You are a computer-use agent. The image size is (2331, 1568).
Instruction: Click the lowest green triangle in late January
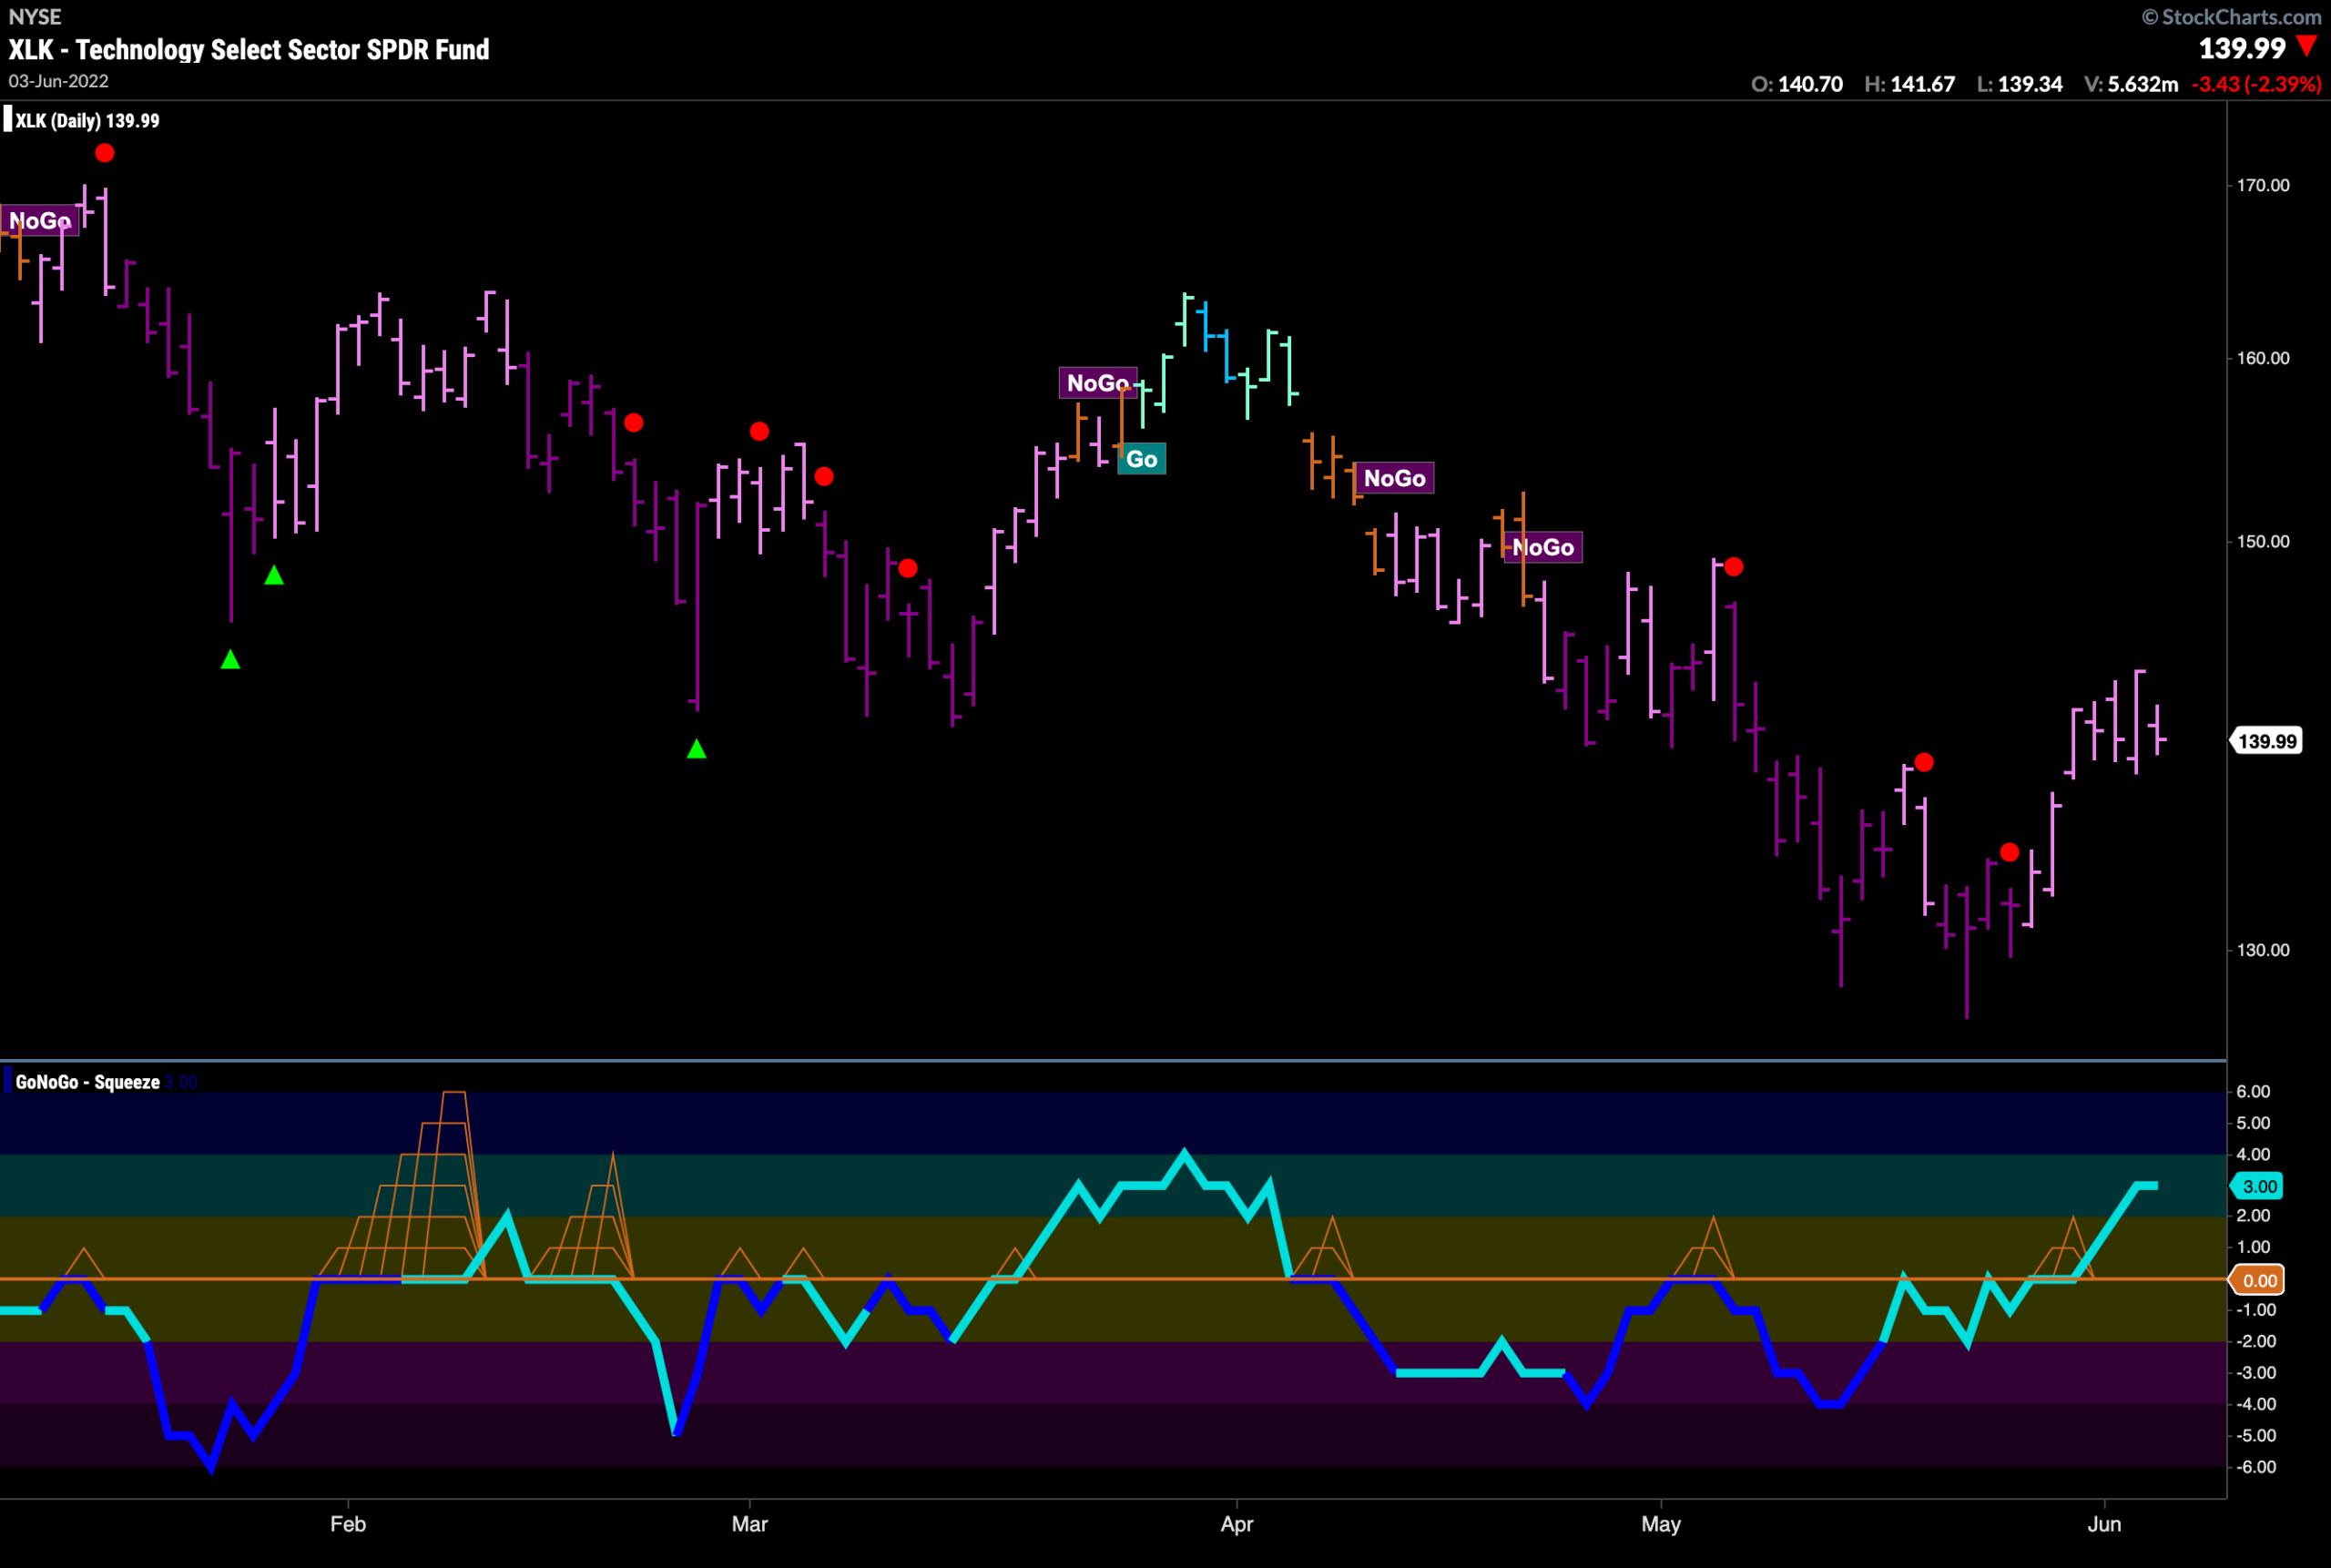(x=230, y=659)
